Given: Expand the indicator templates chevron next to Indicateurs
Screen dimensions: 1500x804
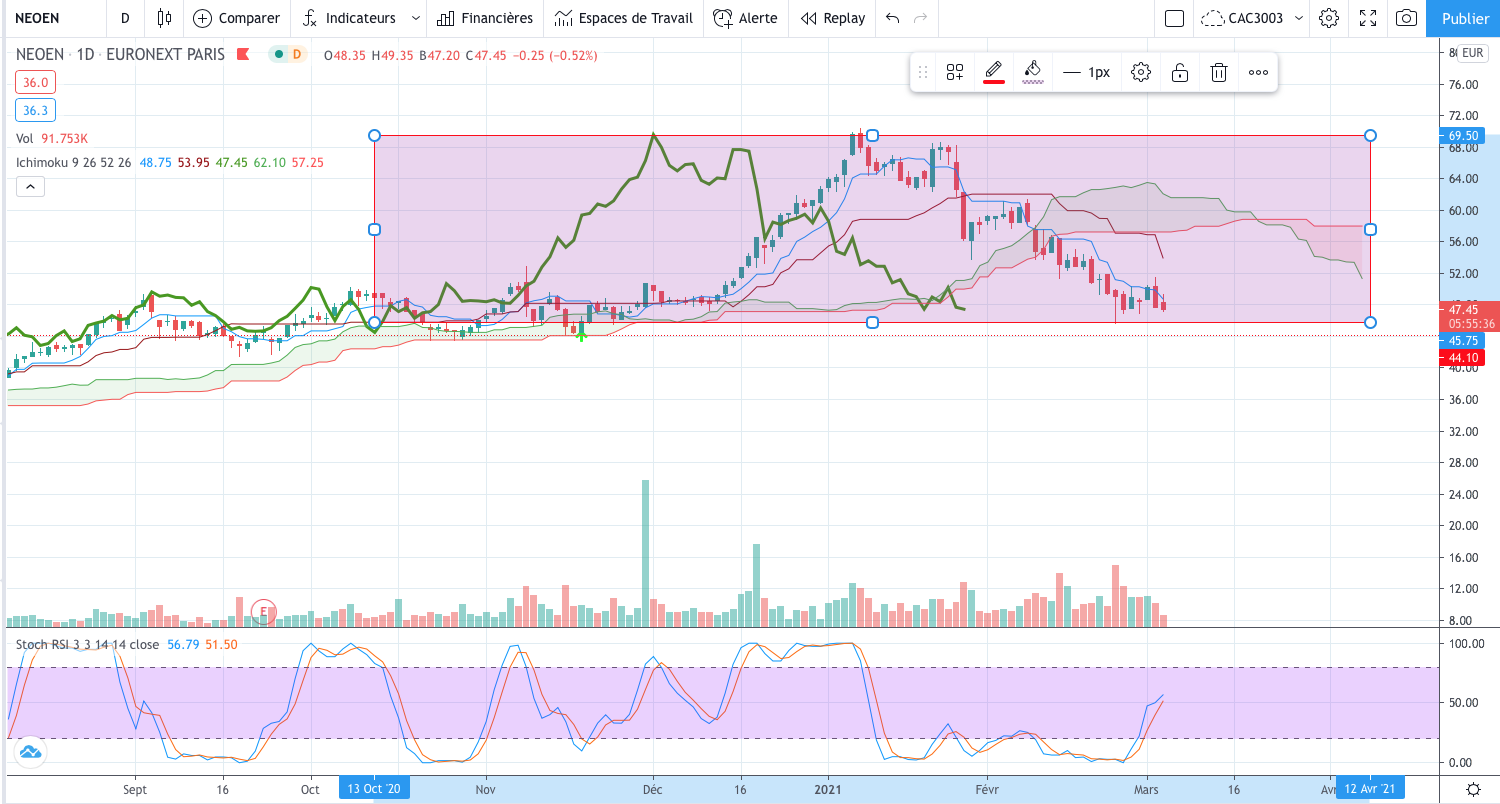Looking at the screenshot, I should coord(415,18).
